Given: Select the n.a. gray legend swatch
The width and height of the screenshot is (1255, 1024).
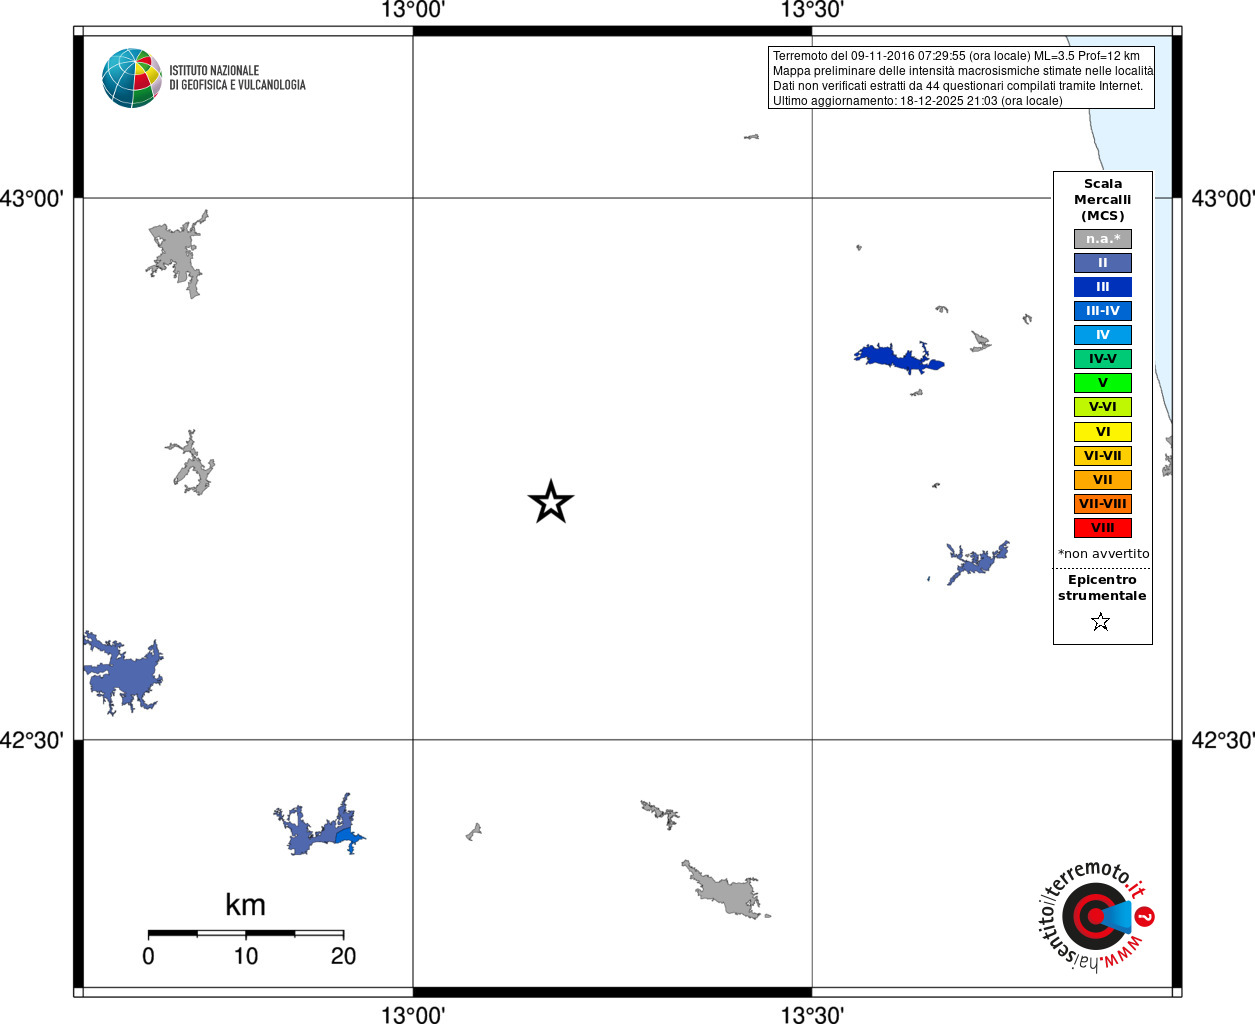Looking at the screenshot, I should 1103,239.
